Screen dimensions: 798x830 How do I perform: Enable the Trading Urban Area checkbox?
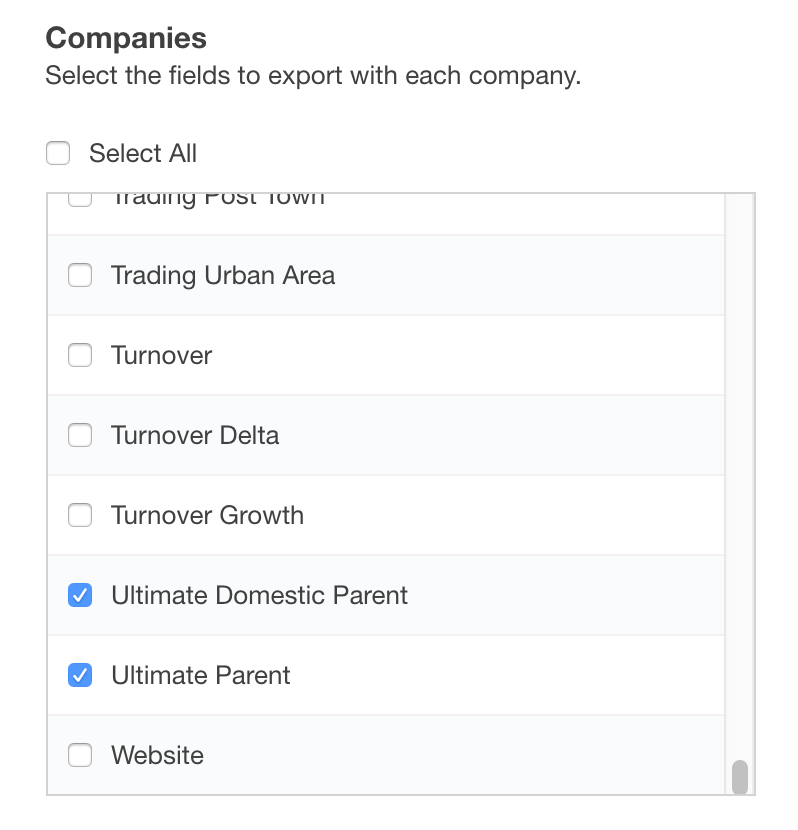(x=80, y=275)
